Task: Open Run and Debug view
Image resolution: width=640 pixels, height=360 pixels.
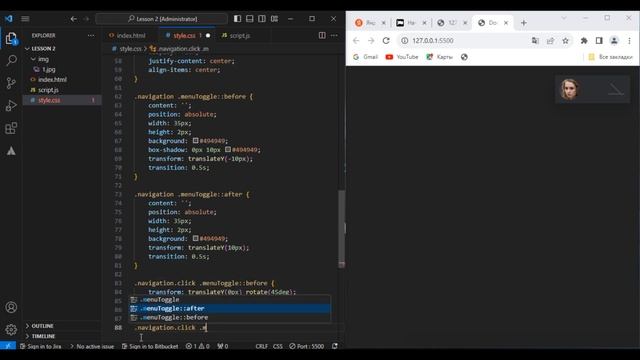Action: click(x=11, y=106)
